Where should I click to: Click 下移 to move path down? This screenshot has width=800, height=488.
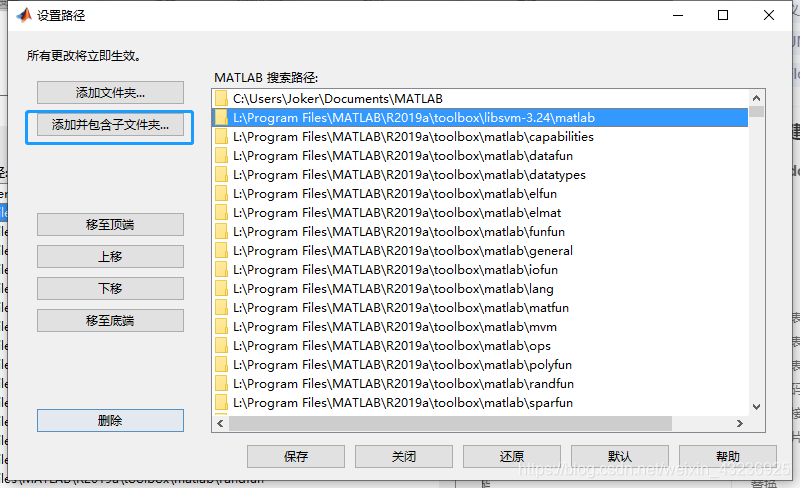click(x=110, y=288)
